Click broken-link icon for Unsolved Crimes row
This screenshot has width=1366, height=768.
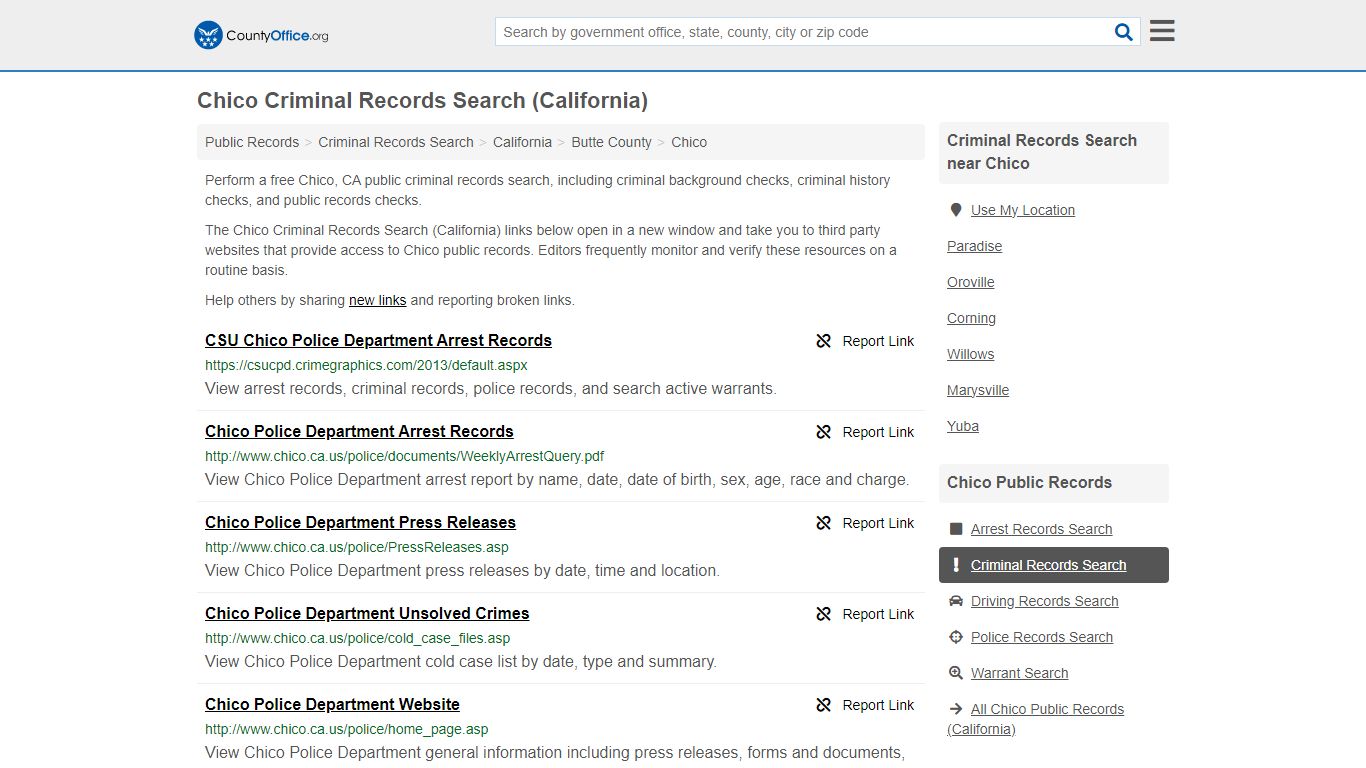pos(823,614)
